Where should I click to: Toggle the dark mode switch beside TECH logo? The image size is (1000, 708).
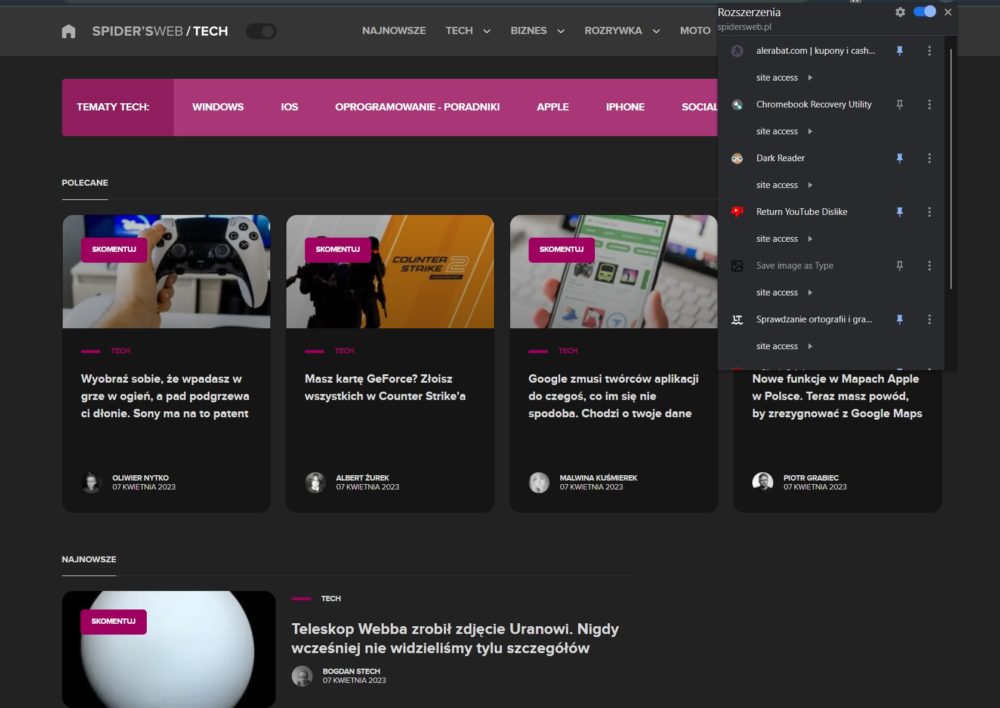pos(261,31)
